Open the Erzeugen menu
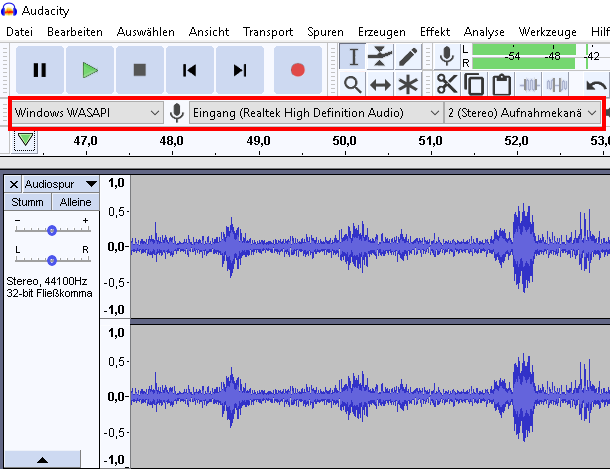The image size is (610, 469). tap(382, 32)
